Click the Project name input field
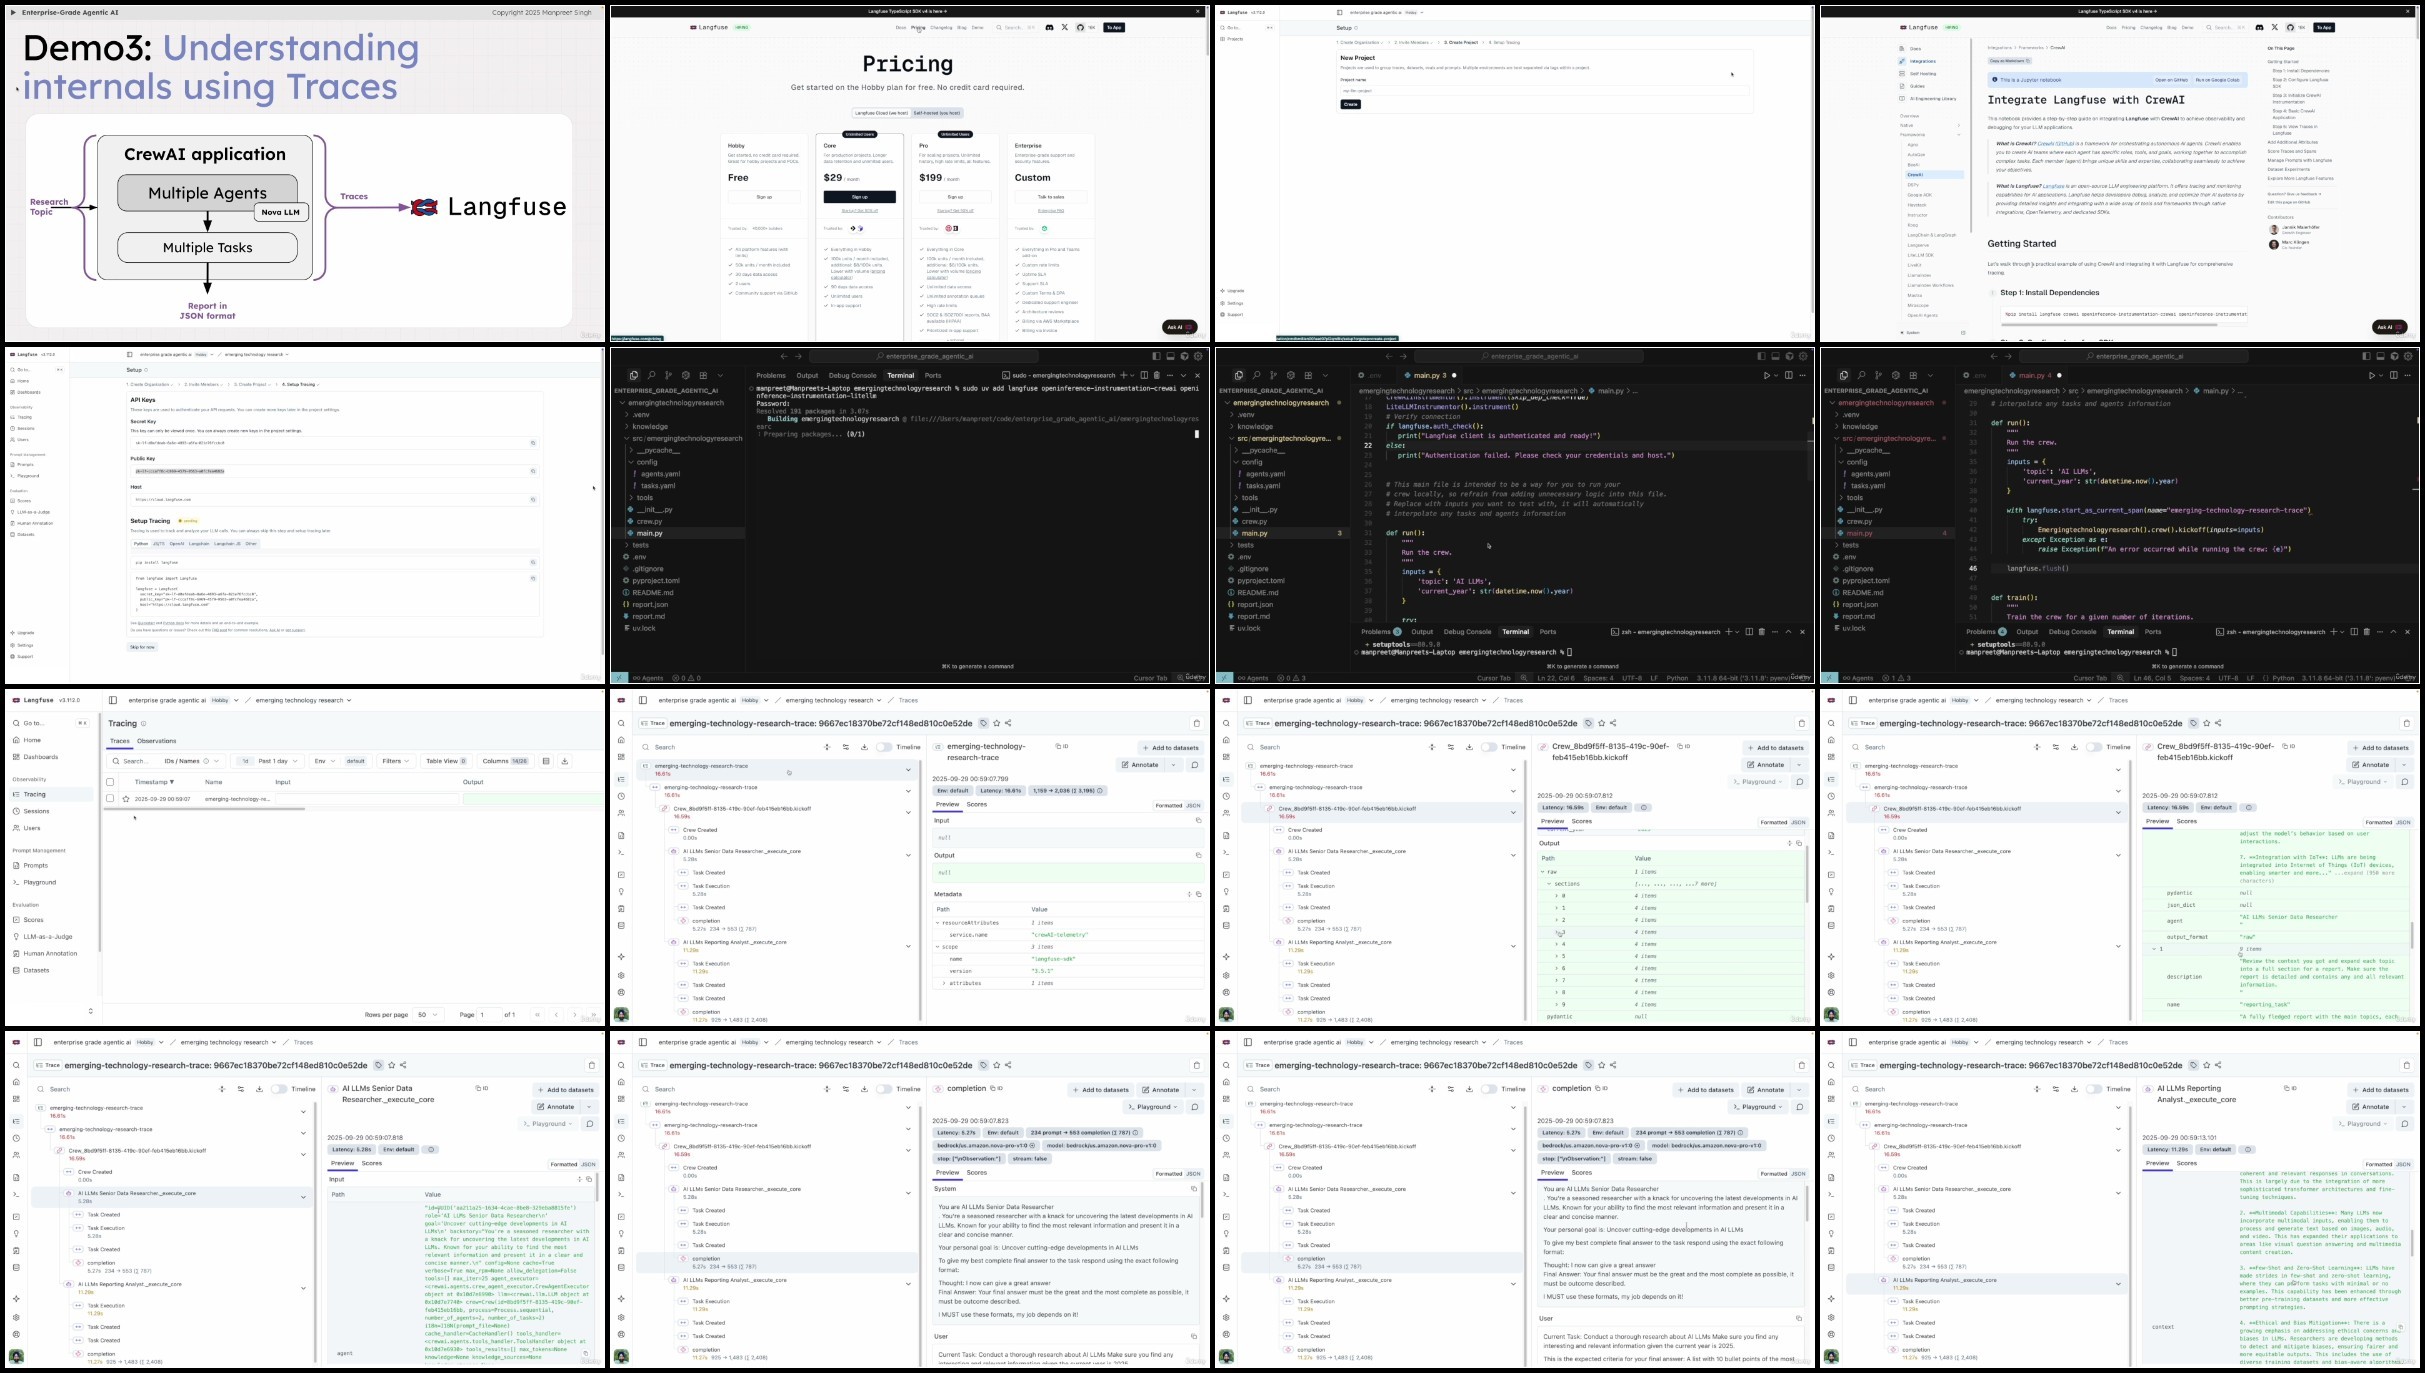 point(1543,90)
